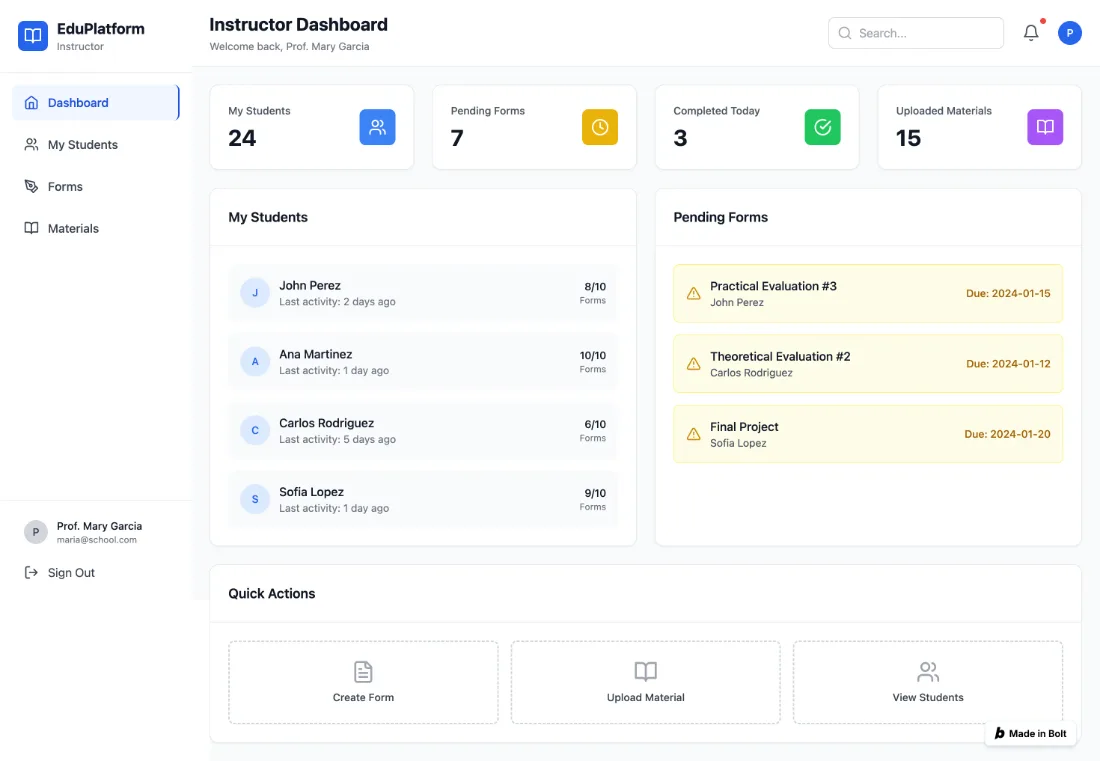Click the J avatar for John Perez
The width and height of the screenshot is (1100, 761).
255,292
